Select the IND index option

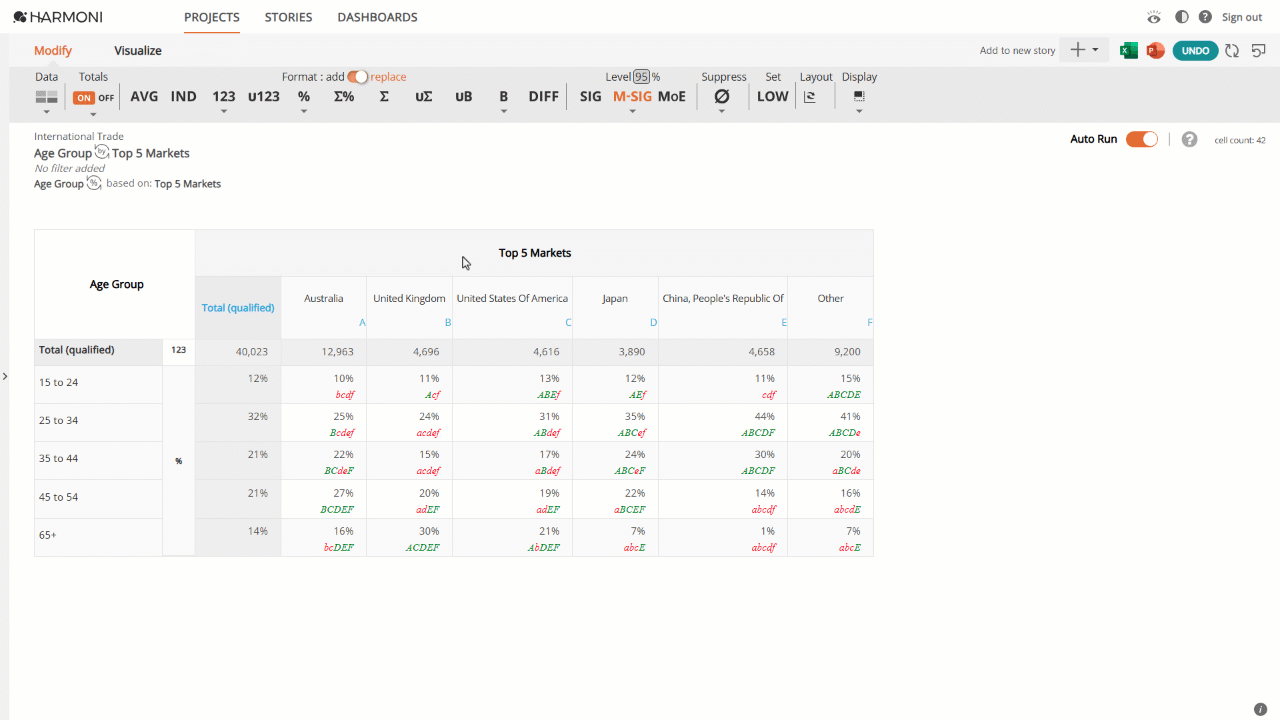point(184,97)
